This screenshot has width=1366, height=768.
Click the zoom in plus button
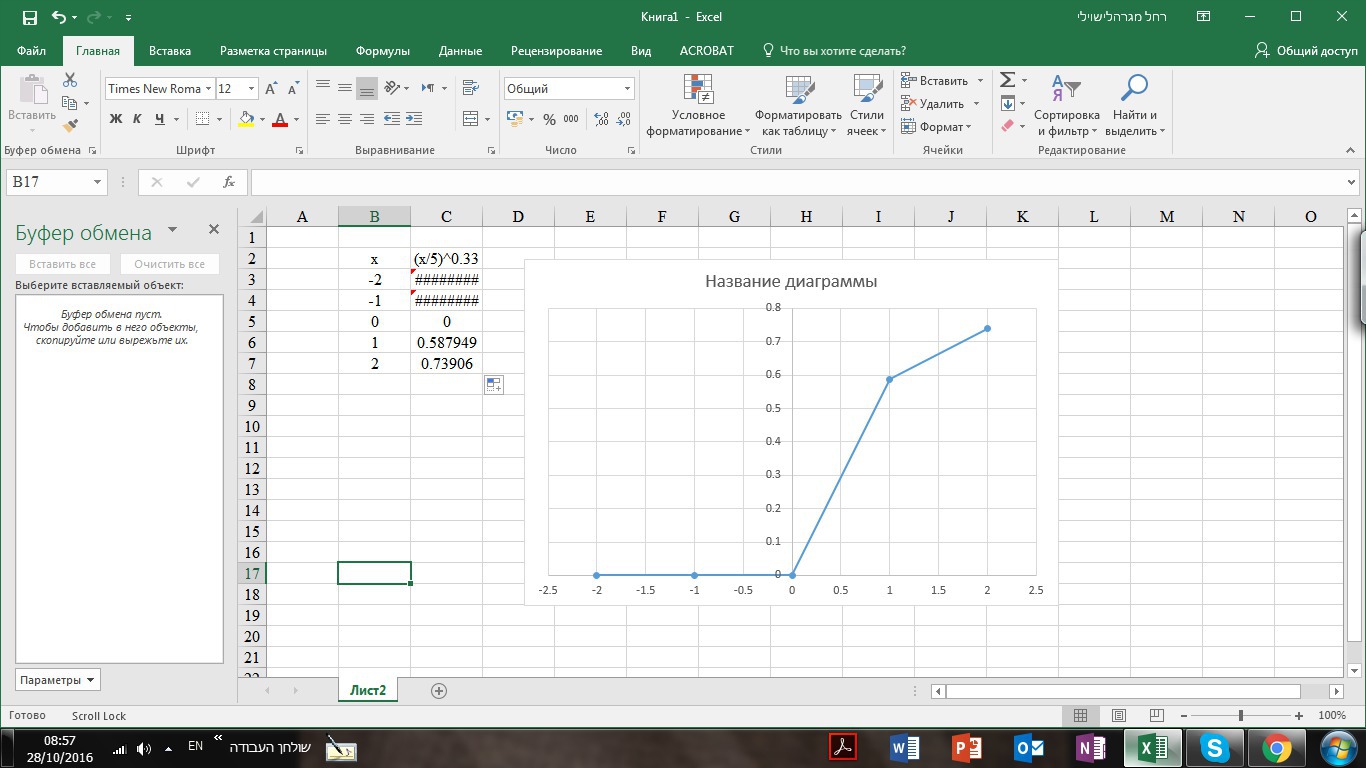tap(1298, 716)
